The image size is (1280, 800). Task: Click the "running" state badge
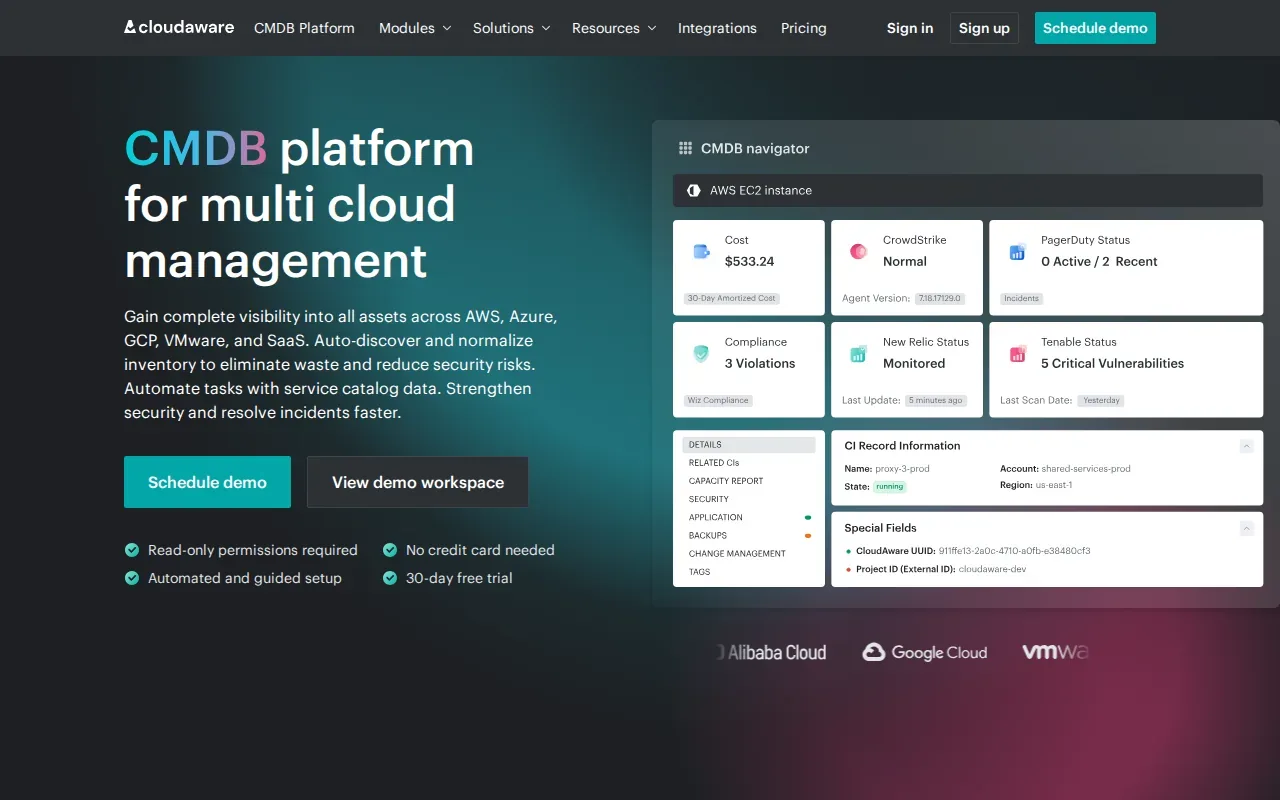coord(889,487)
